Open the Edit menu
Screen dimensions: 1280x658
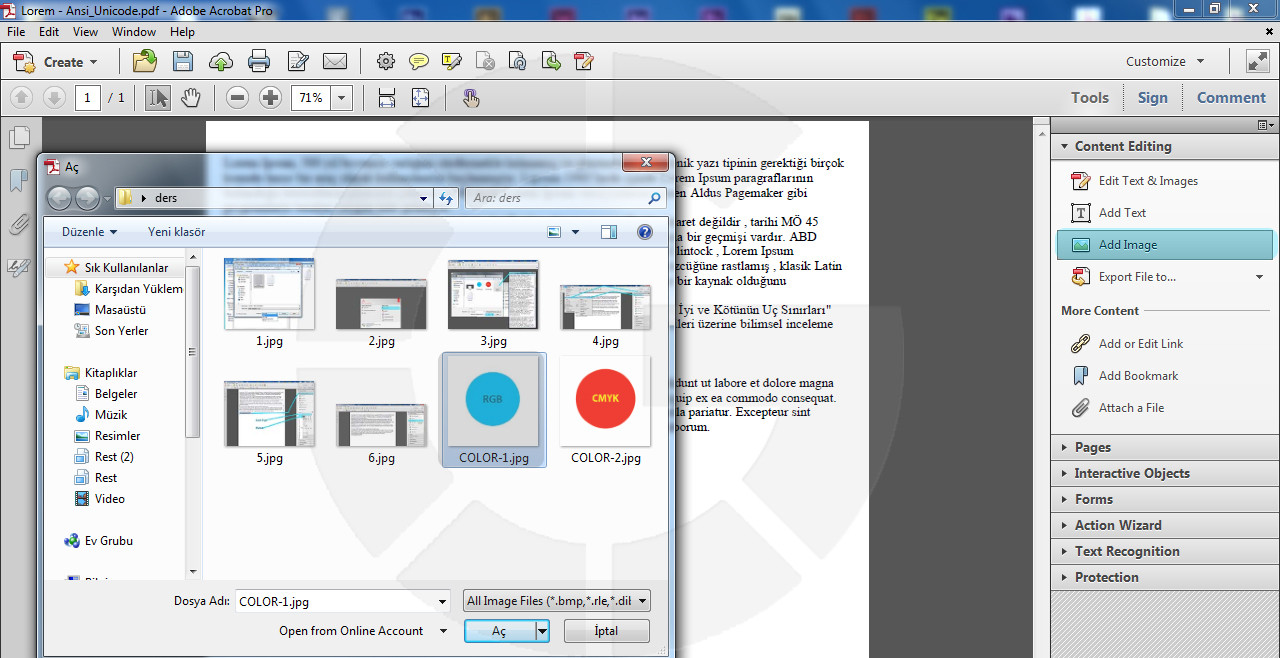click(x=49, y=32)
